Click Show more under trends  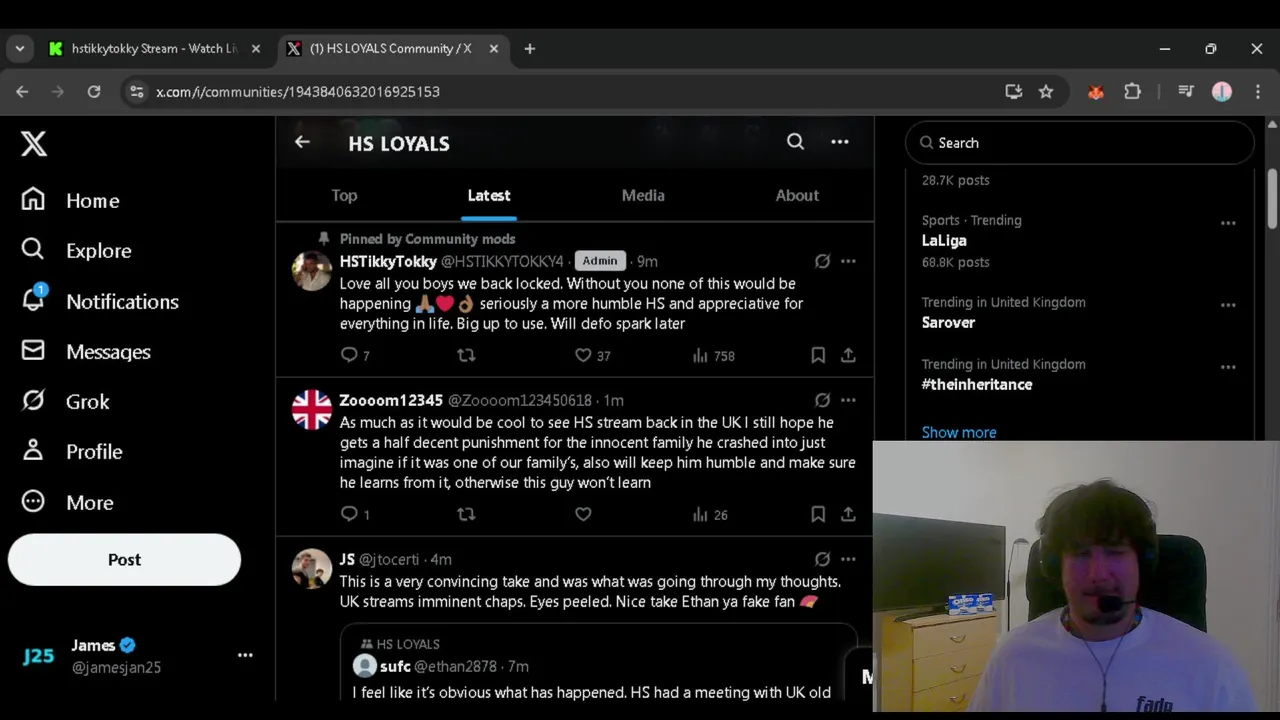point(959,433)
